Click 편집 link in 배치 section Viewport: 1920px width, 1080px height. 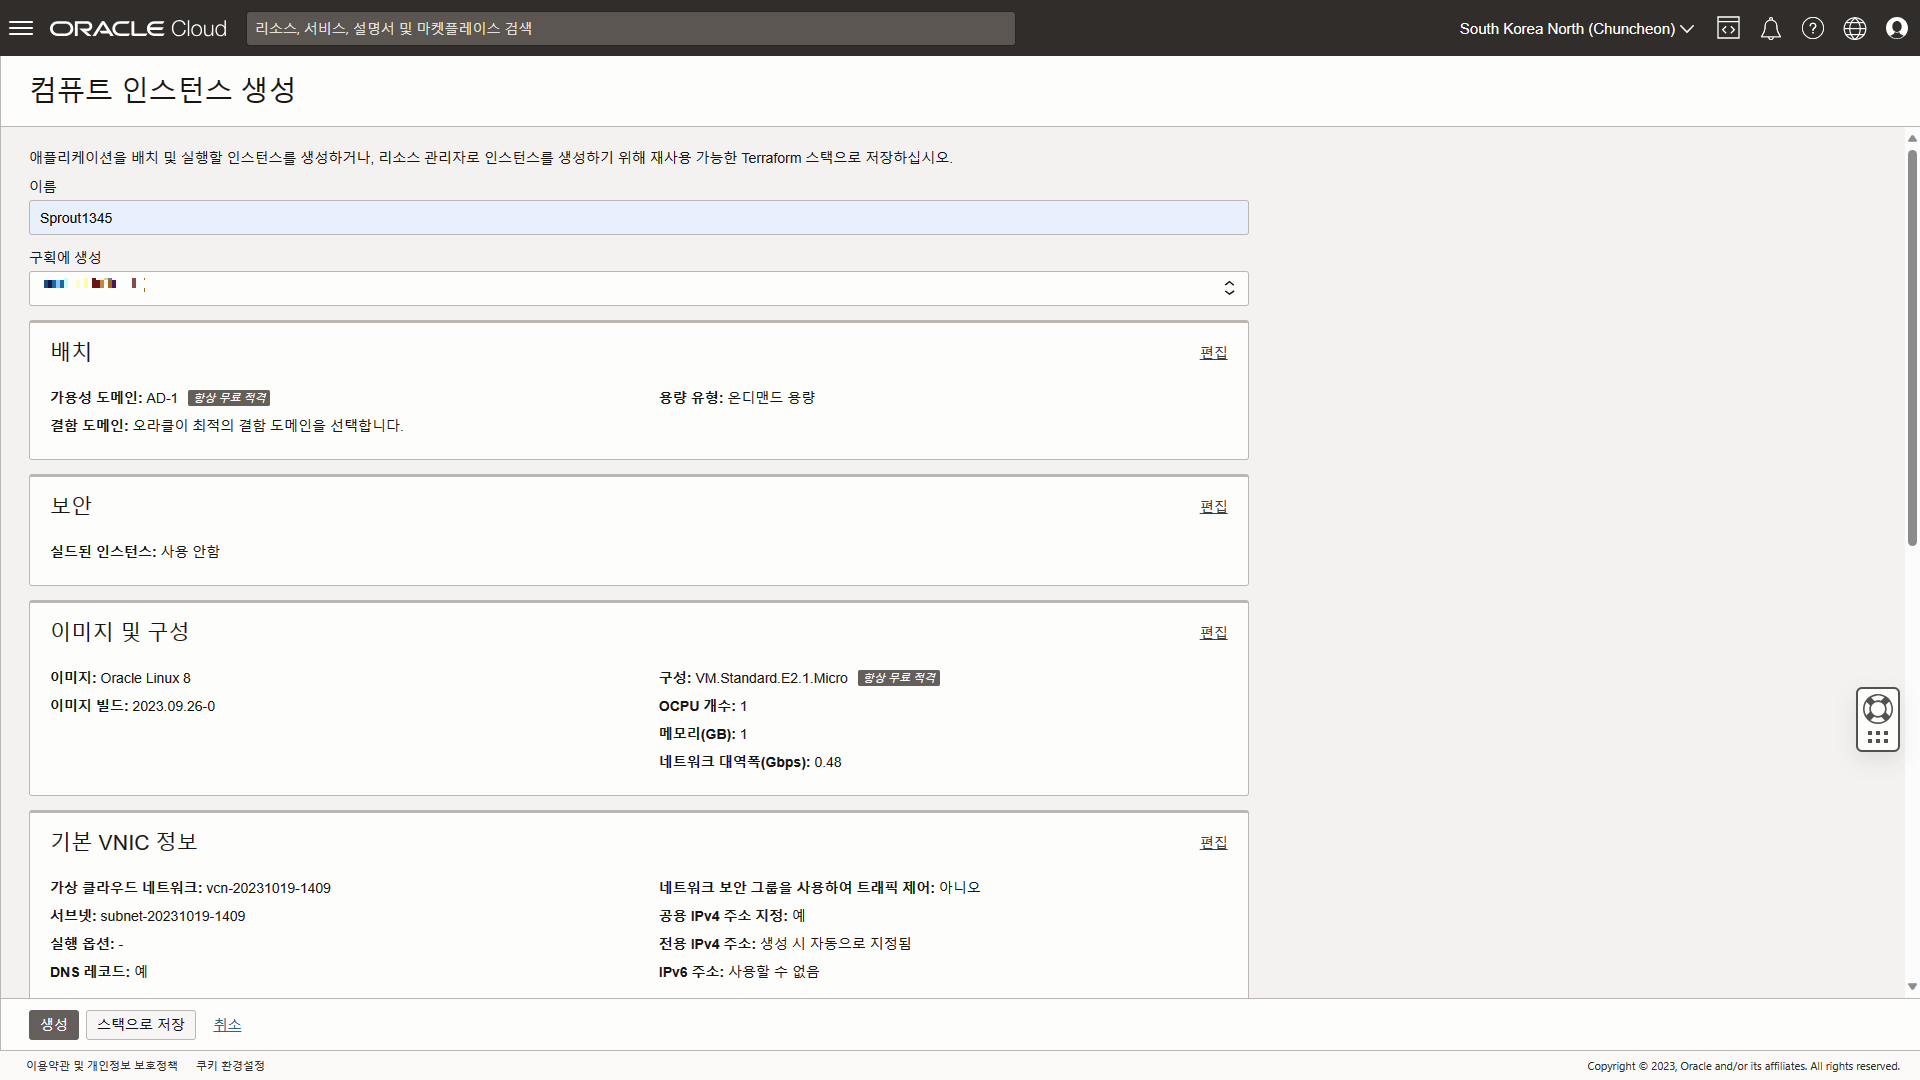pyautogui.click(x=1213, y=352)
